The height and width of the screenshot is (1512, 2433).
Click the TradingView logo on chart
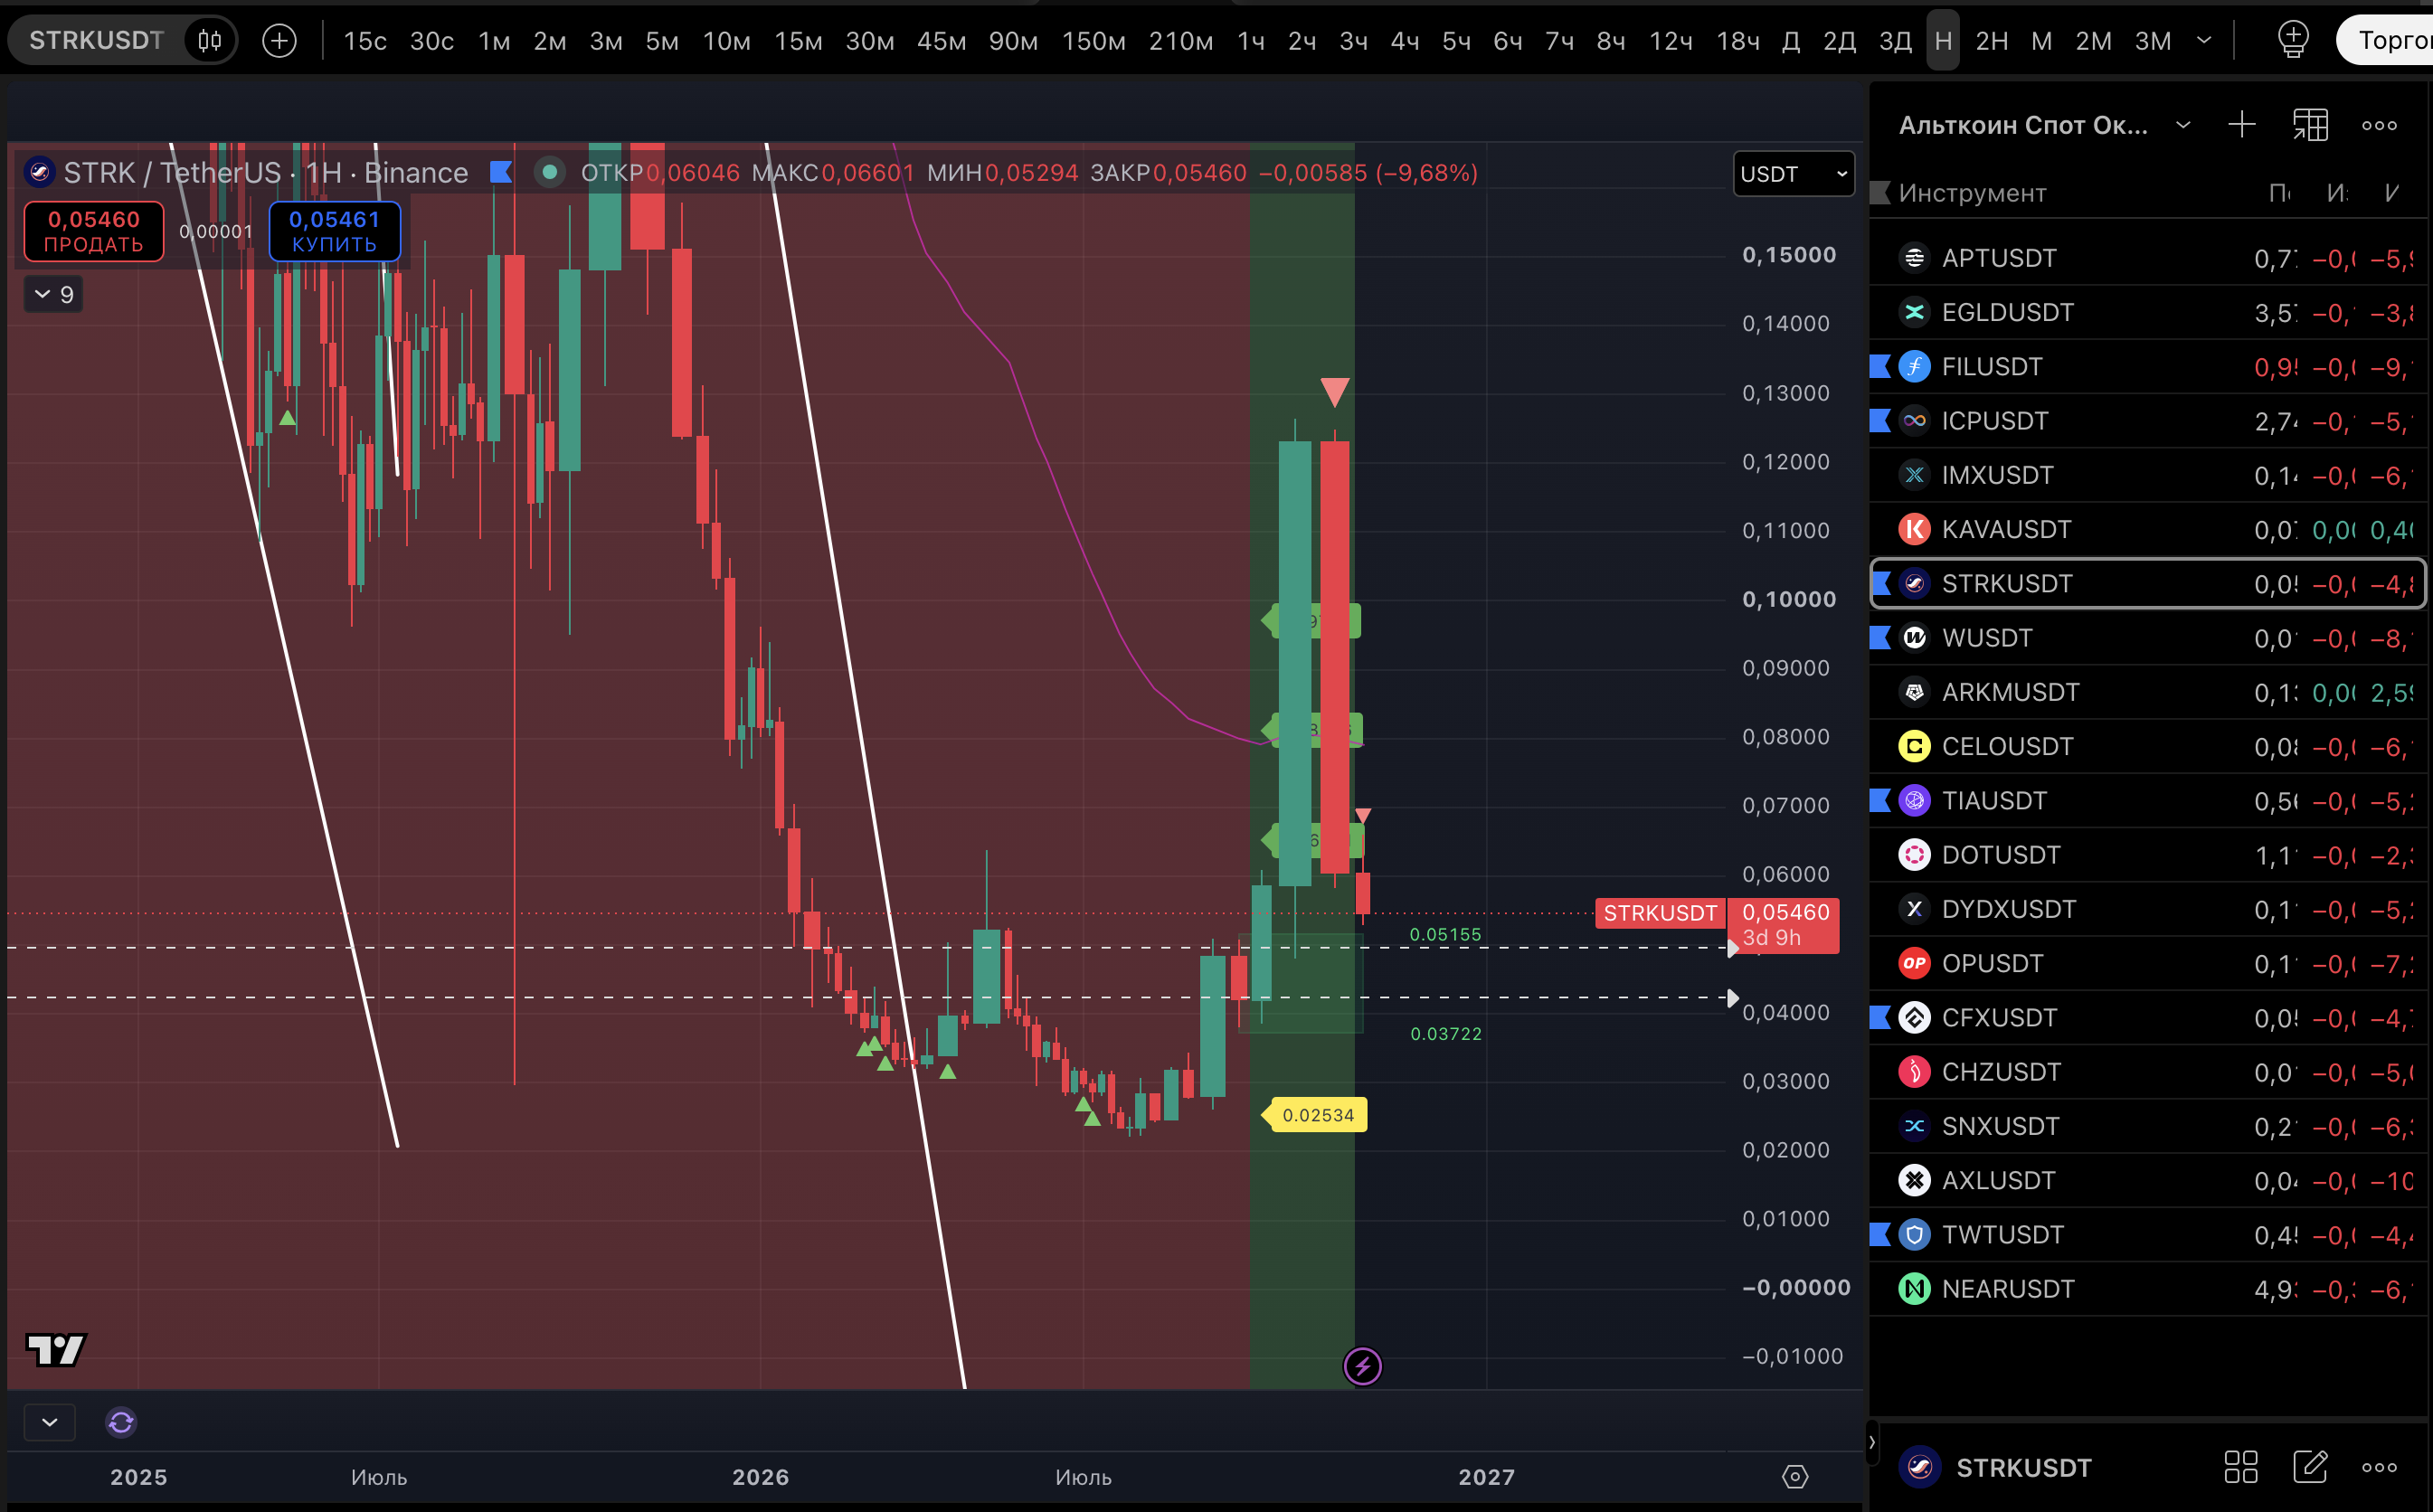tap(56, 1350)
